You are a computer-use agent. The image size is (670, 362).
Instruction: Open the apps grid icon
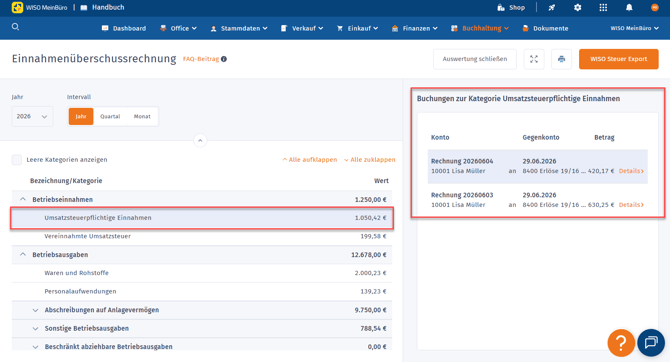(603, 8)
